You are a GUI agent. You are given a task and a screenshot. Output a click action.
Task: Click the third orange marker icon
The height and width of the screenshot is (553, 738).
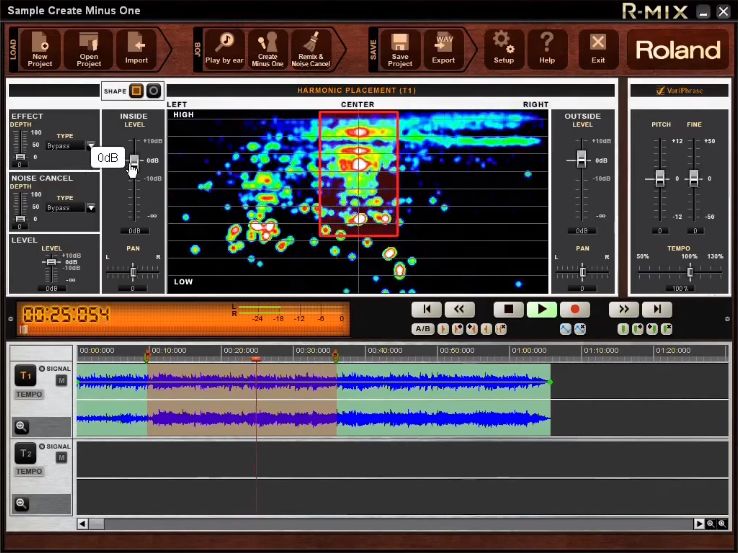point(472,329)
